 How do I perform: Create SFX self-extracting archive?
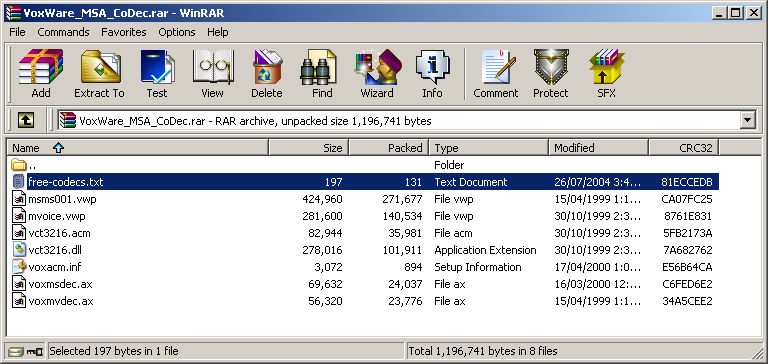pos(606,73)
